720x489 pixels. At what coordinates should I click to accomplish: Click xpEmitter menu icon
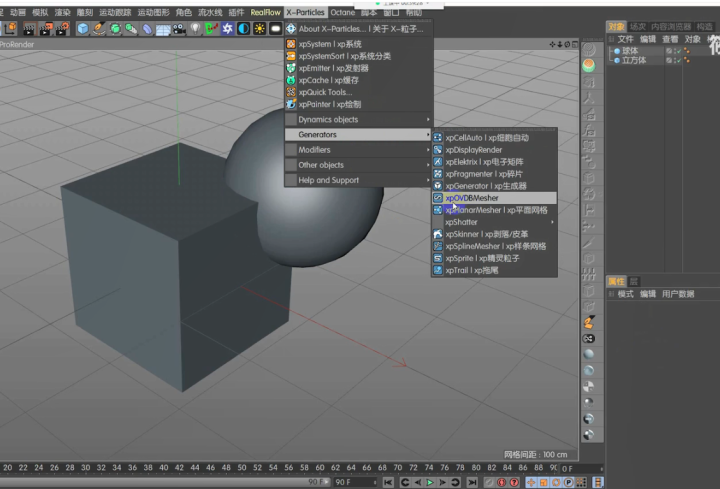point(291,68)
